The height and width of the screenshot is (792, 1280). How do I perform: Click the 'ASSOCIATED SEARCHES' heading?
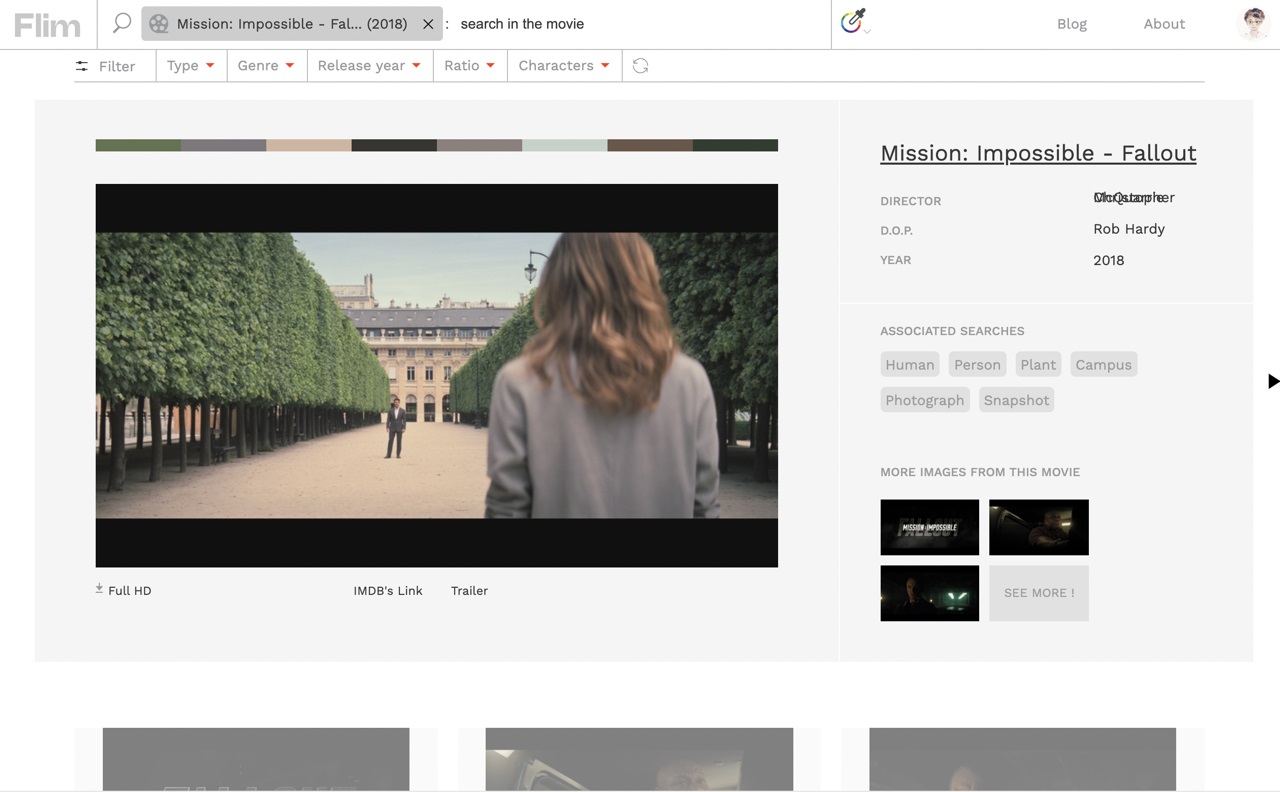(952, 331)
